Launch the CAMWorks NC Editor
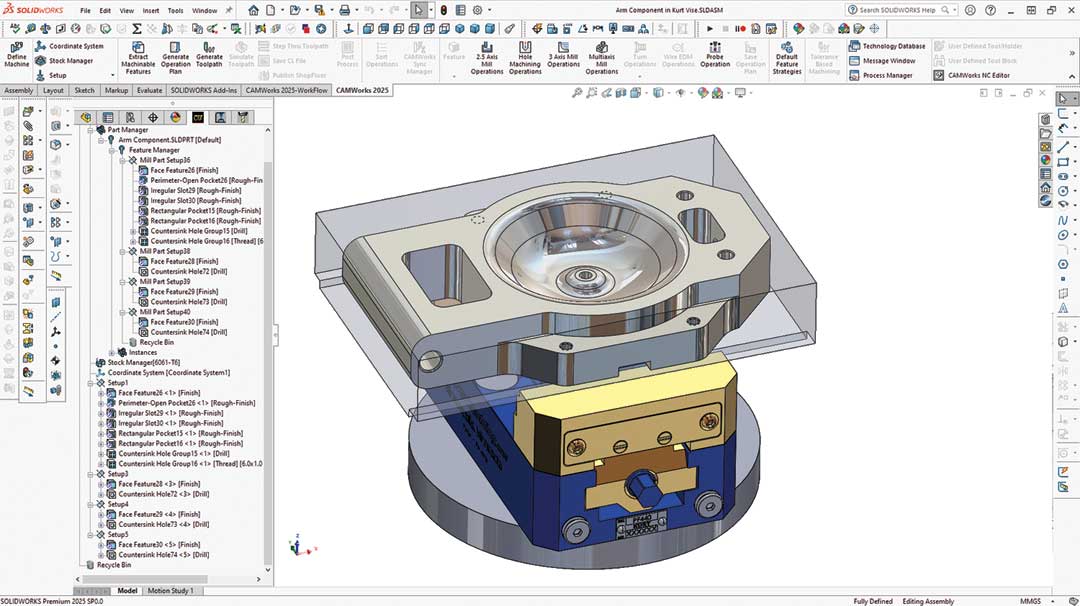Image resolution: width=1080 pixels, height=606 pixels. (977, 75)
